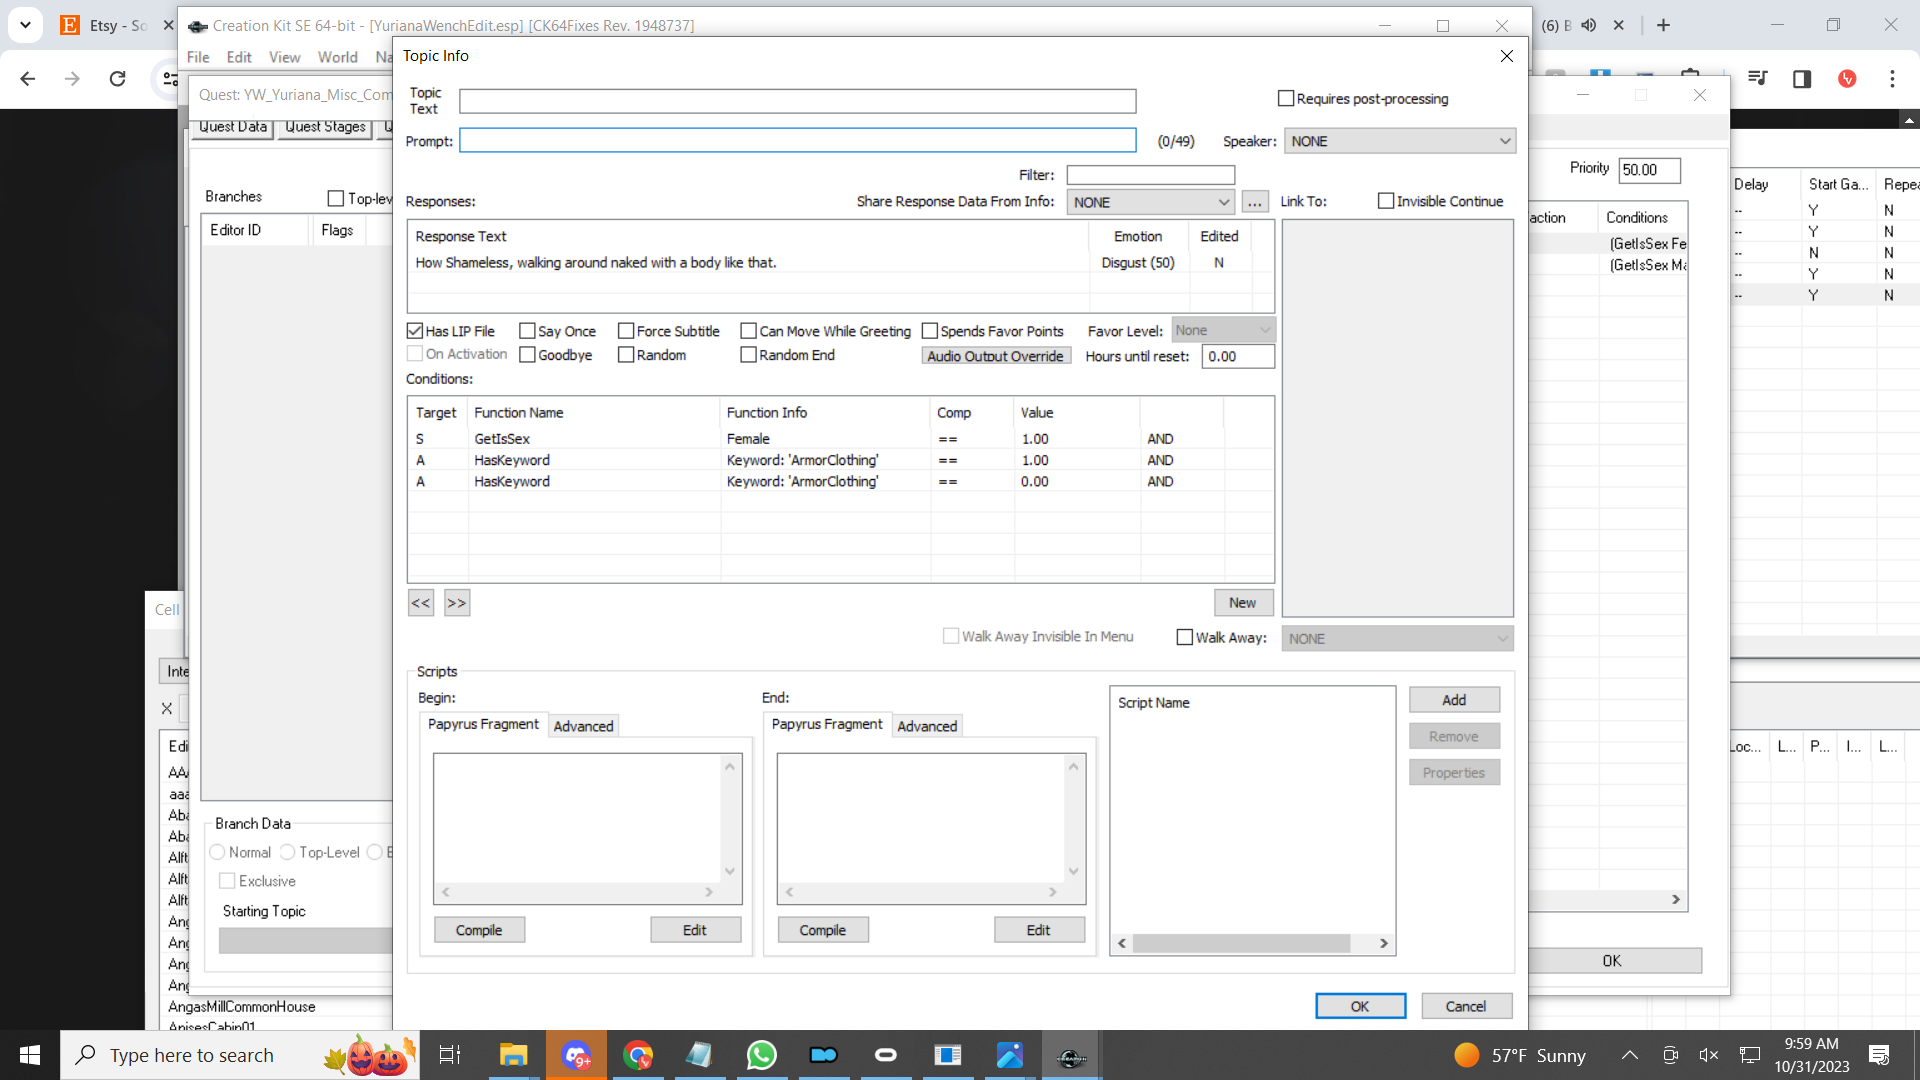Enable Force Subtitle checkbox
This screenshot has height=1080, width=1920.
click(x=626, y=331)
